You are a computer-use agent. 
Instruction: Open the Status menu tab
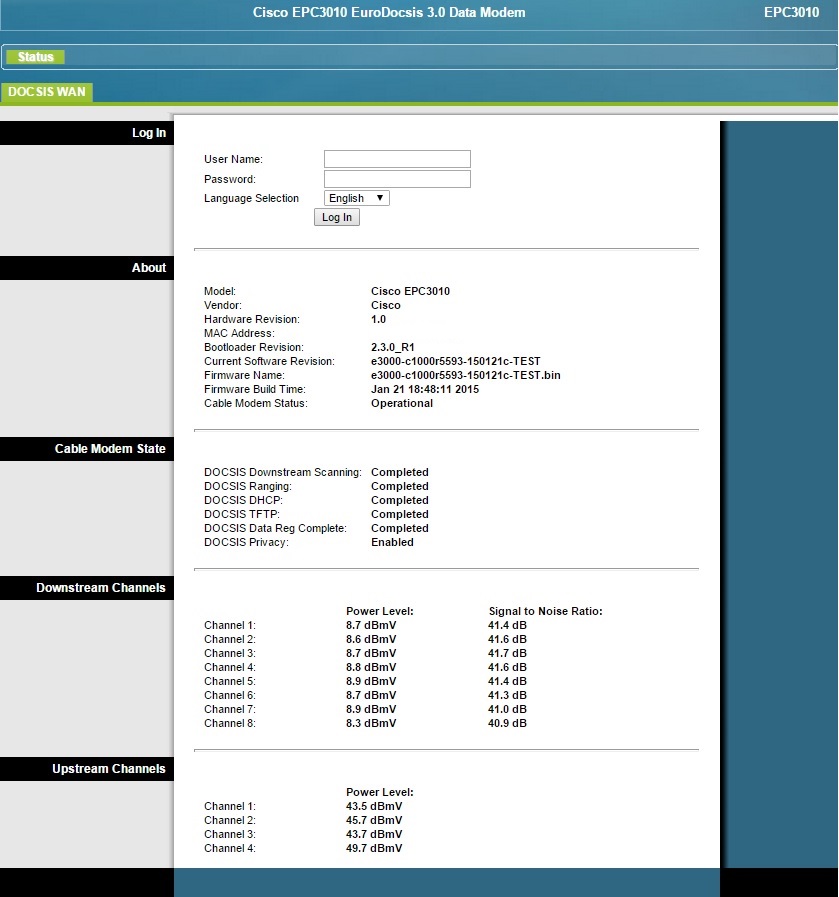35,57
